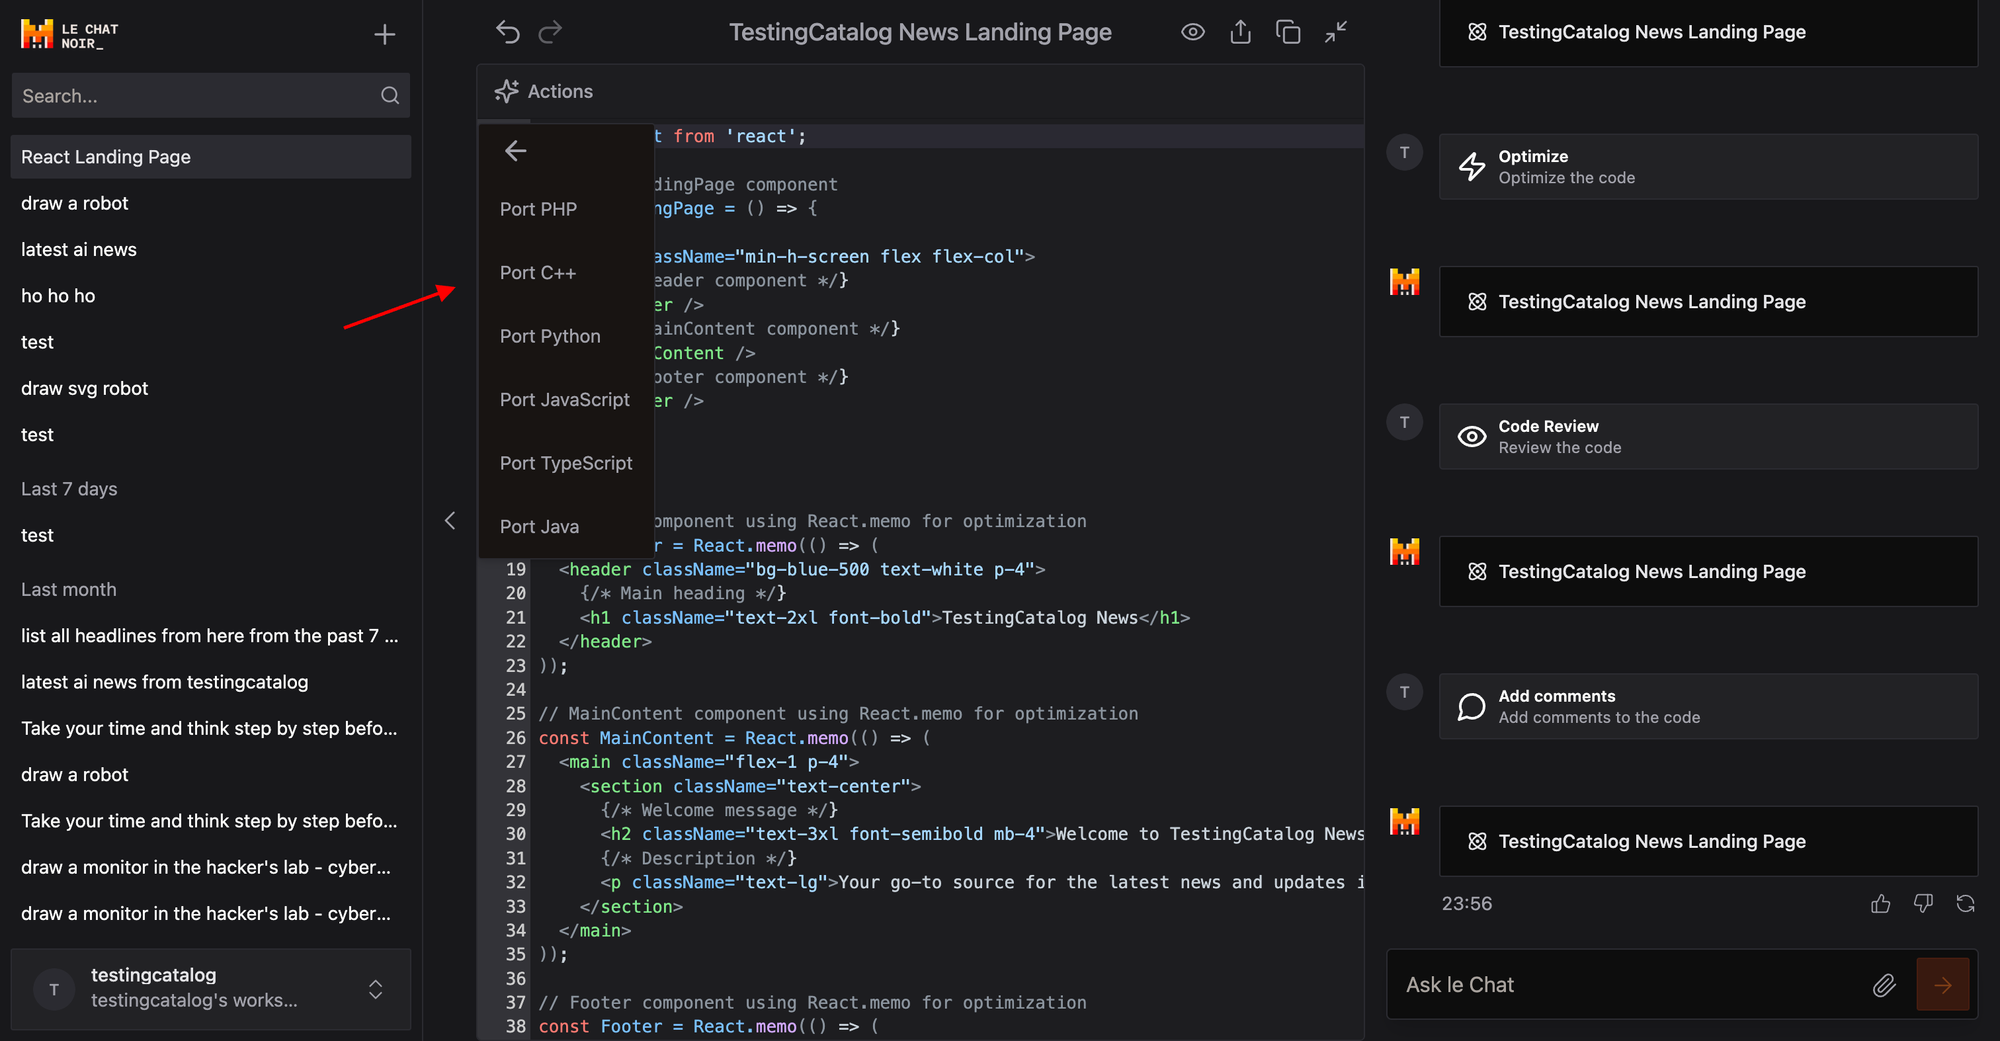Viewport: 2000px width, 1041px height.
Task: Go back in the Actions submenu
Action: click(516, 151)
